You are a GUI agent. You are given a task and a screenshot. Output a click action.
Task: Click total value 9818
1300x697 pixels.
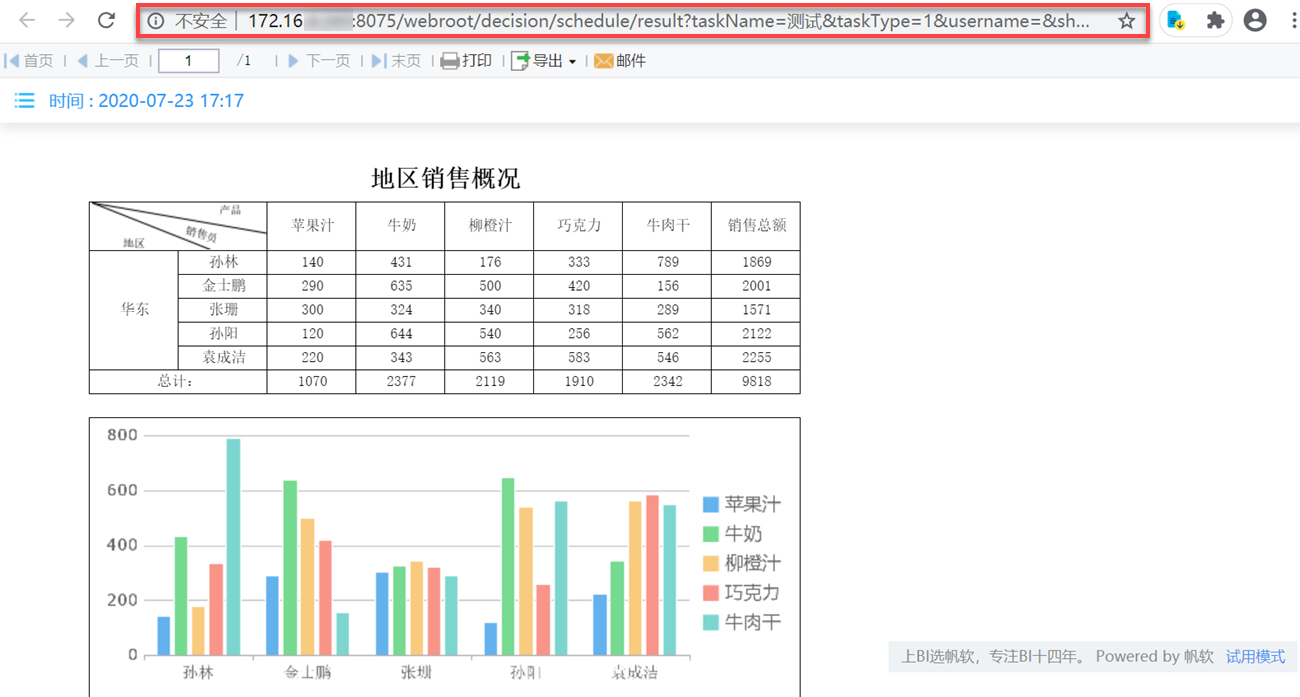(757, 382)
